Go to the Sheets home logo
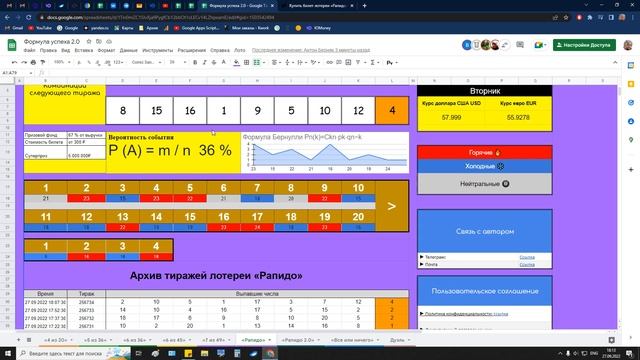The height and width of the screenshot is (360, 640). [12, 45]
